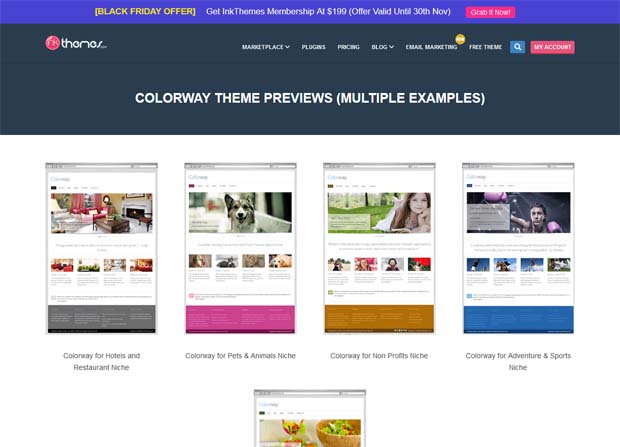Click the Colorway Theme Previews heading

point(310,98)
